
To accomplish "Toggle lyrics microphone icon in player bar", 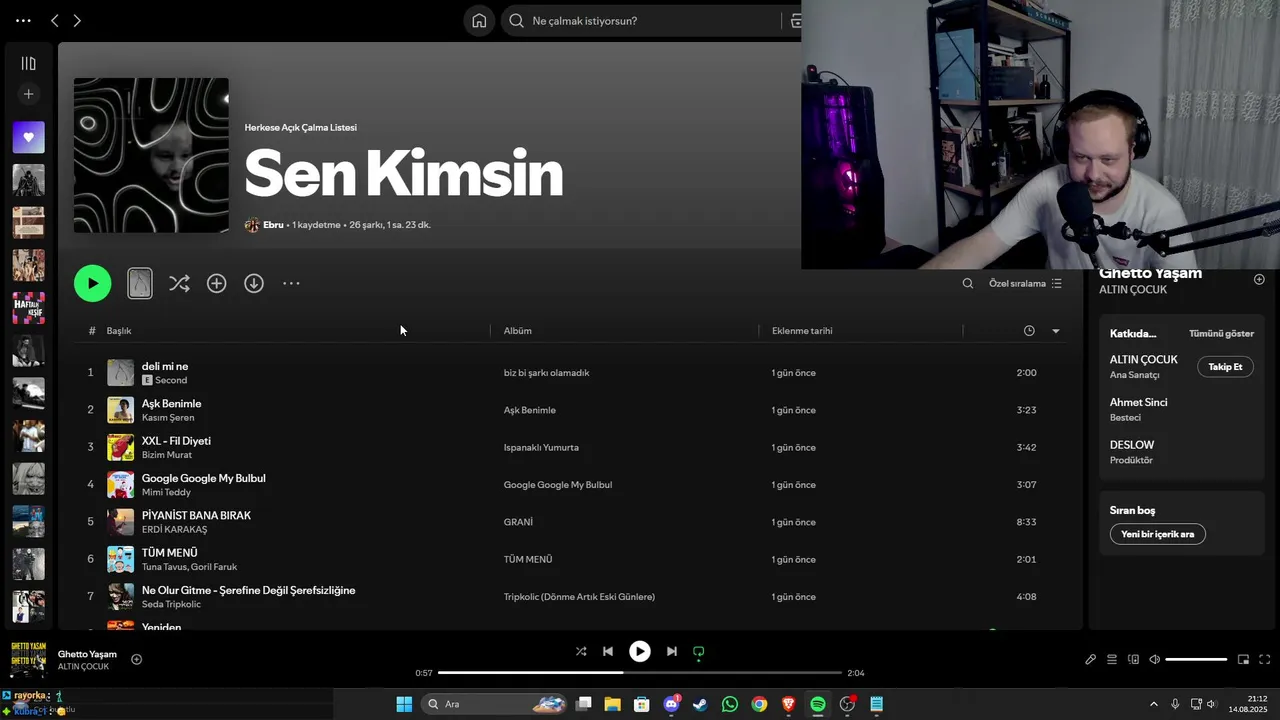I will pyautogui.click(x=1091, y=660).
